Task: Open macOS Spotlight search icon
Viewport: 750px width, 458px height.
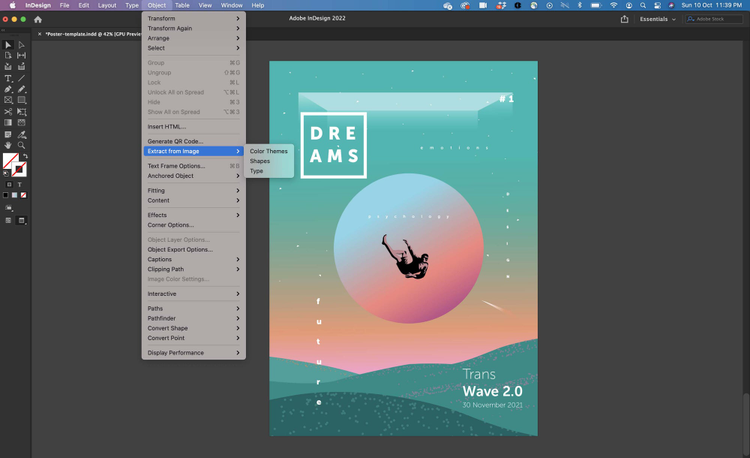Action: click(x=643, y=5)
